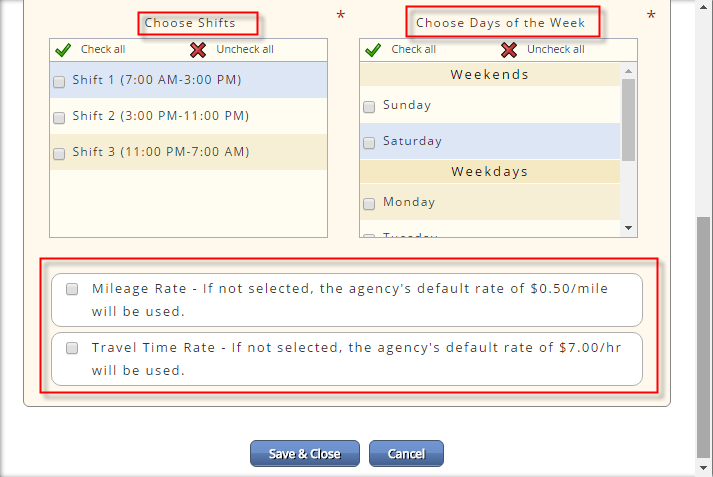Enable Shift 3 (11:00 PM-7:00 AM) checkbox
The width and height of the screenshot is (713, 477).
coord(59,153)
